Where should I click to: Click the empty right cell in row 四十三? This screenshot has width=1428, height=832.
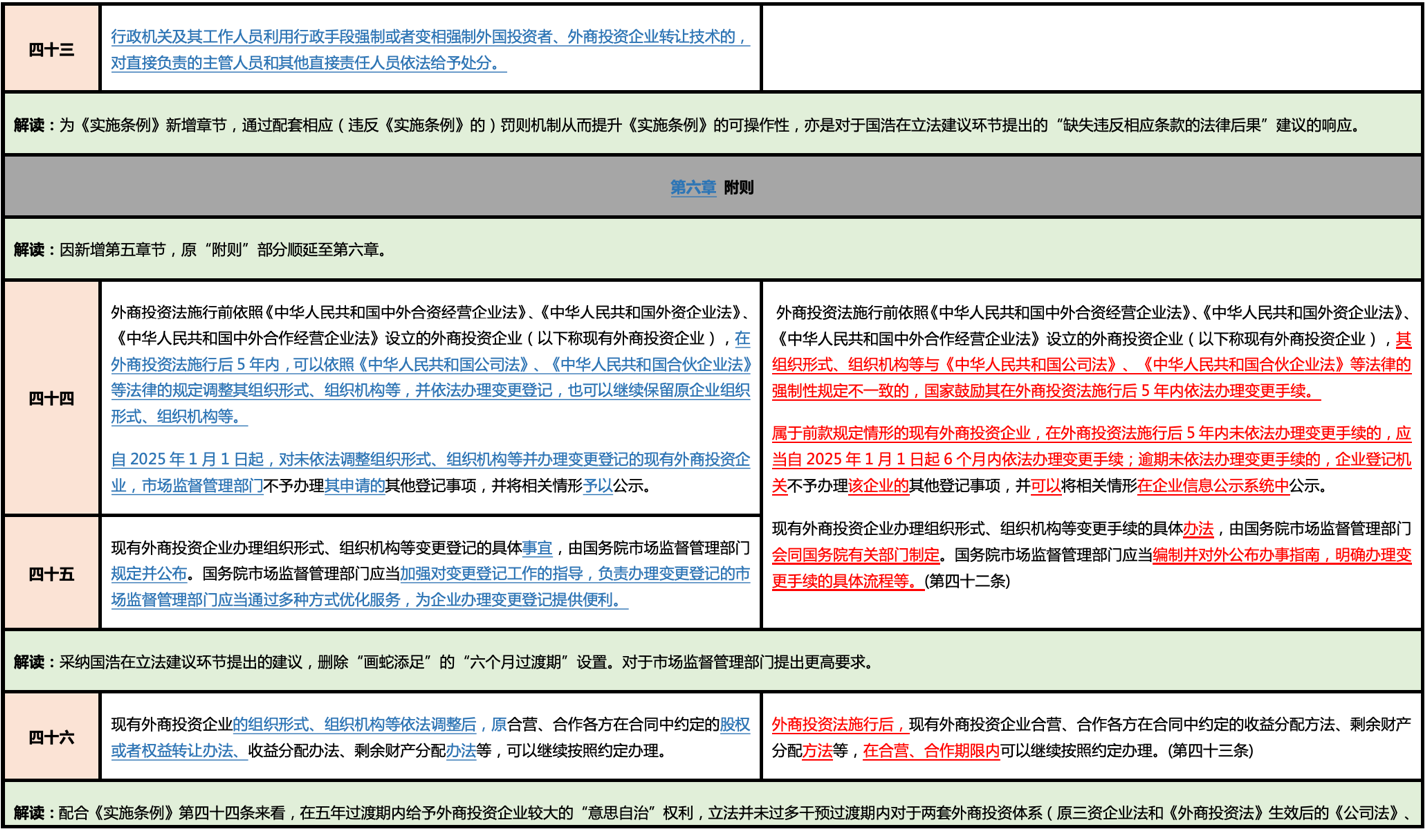[x=1091, y=49]
